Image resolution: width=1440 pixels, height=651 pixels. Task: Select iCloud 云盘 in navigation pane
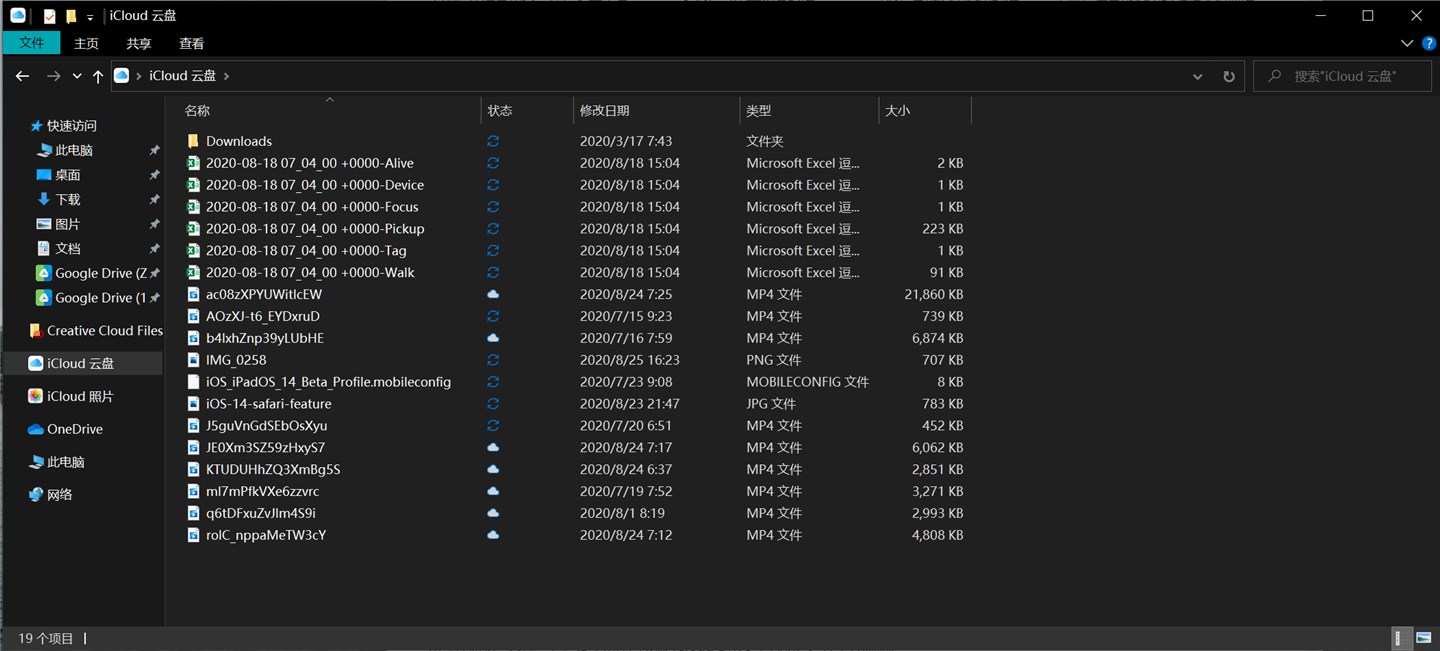click(x=81, y=363)
